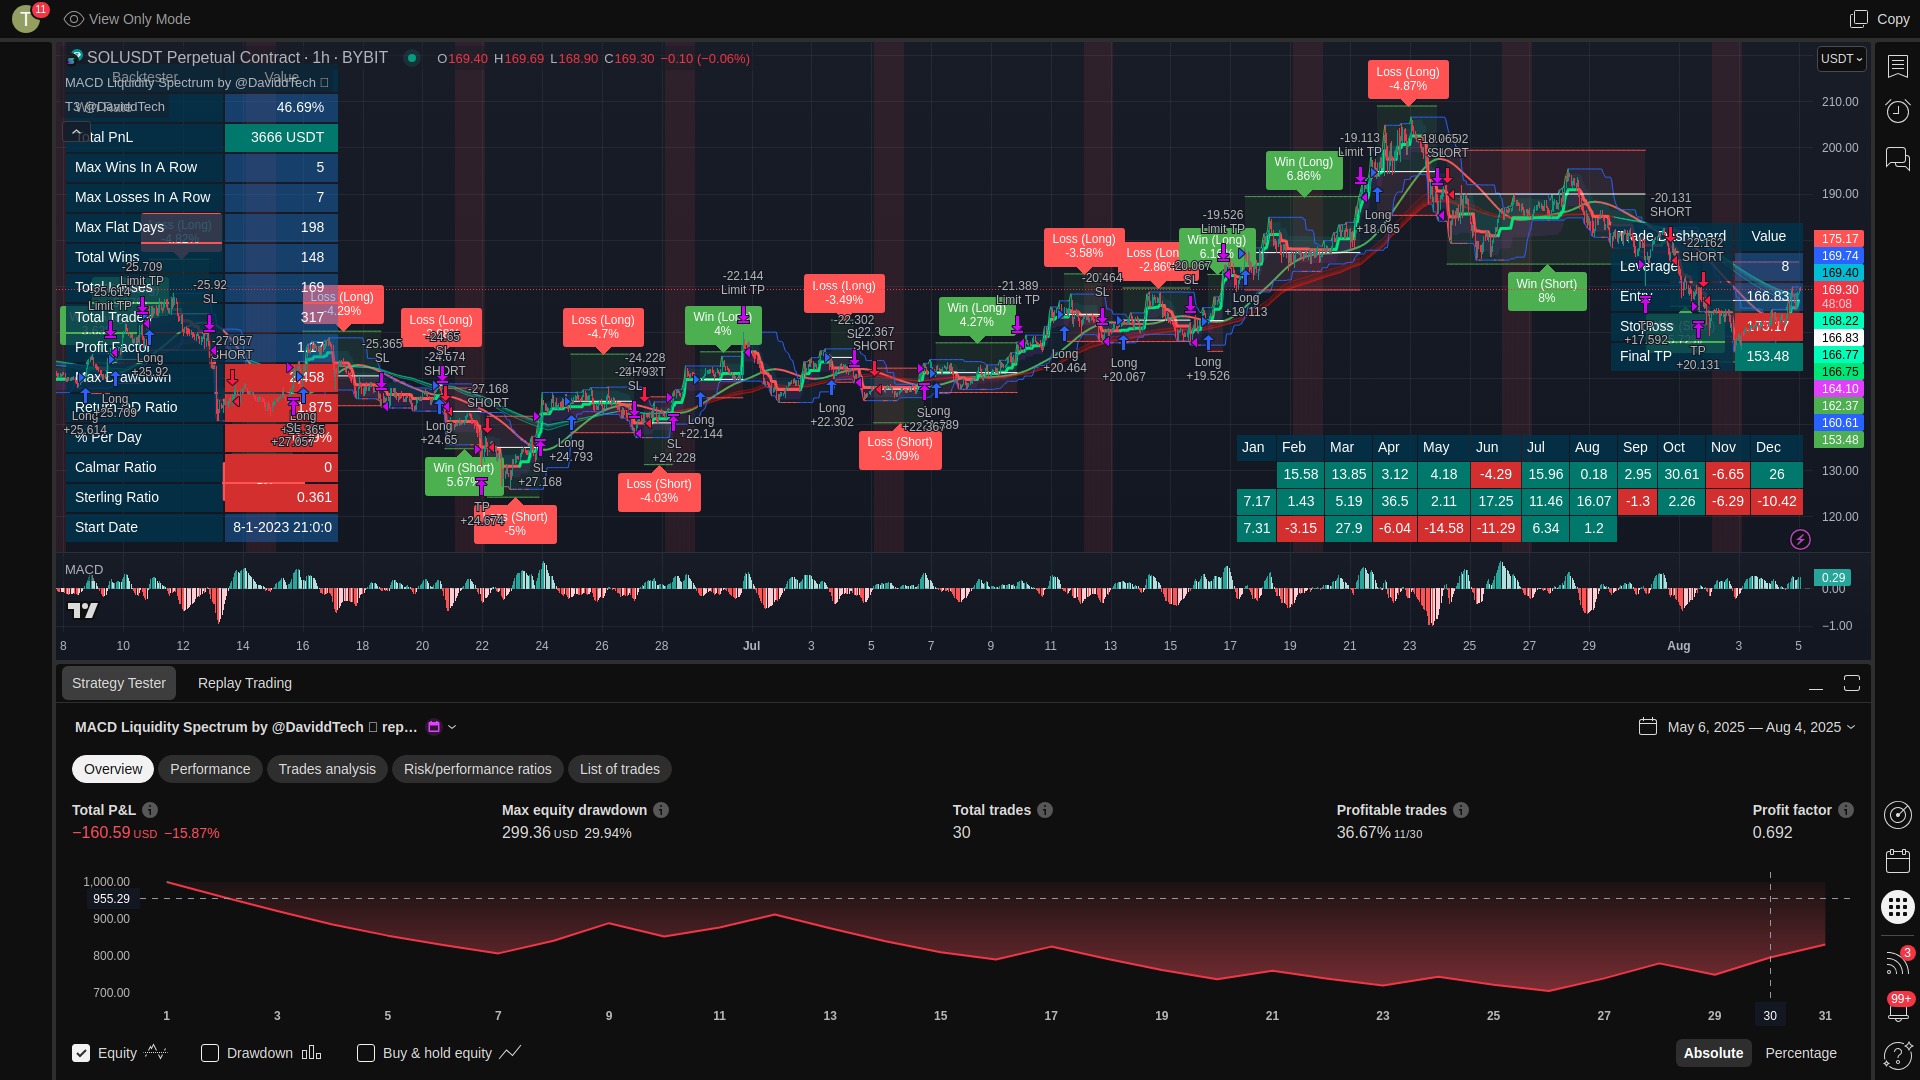The image size is (1920, 1080).
Task: Switch to Replay Trading tab
Action: point(245,683)
